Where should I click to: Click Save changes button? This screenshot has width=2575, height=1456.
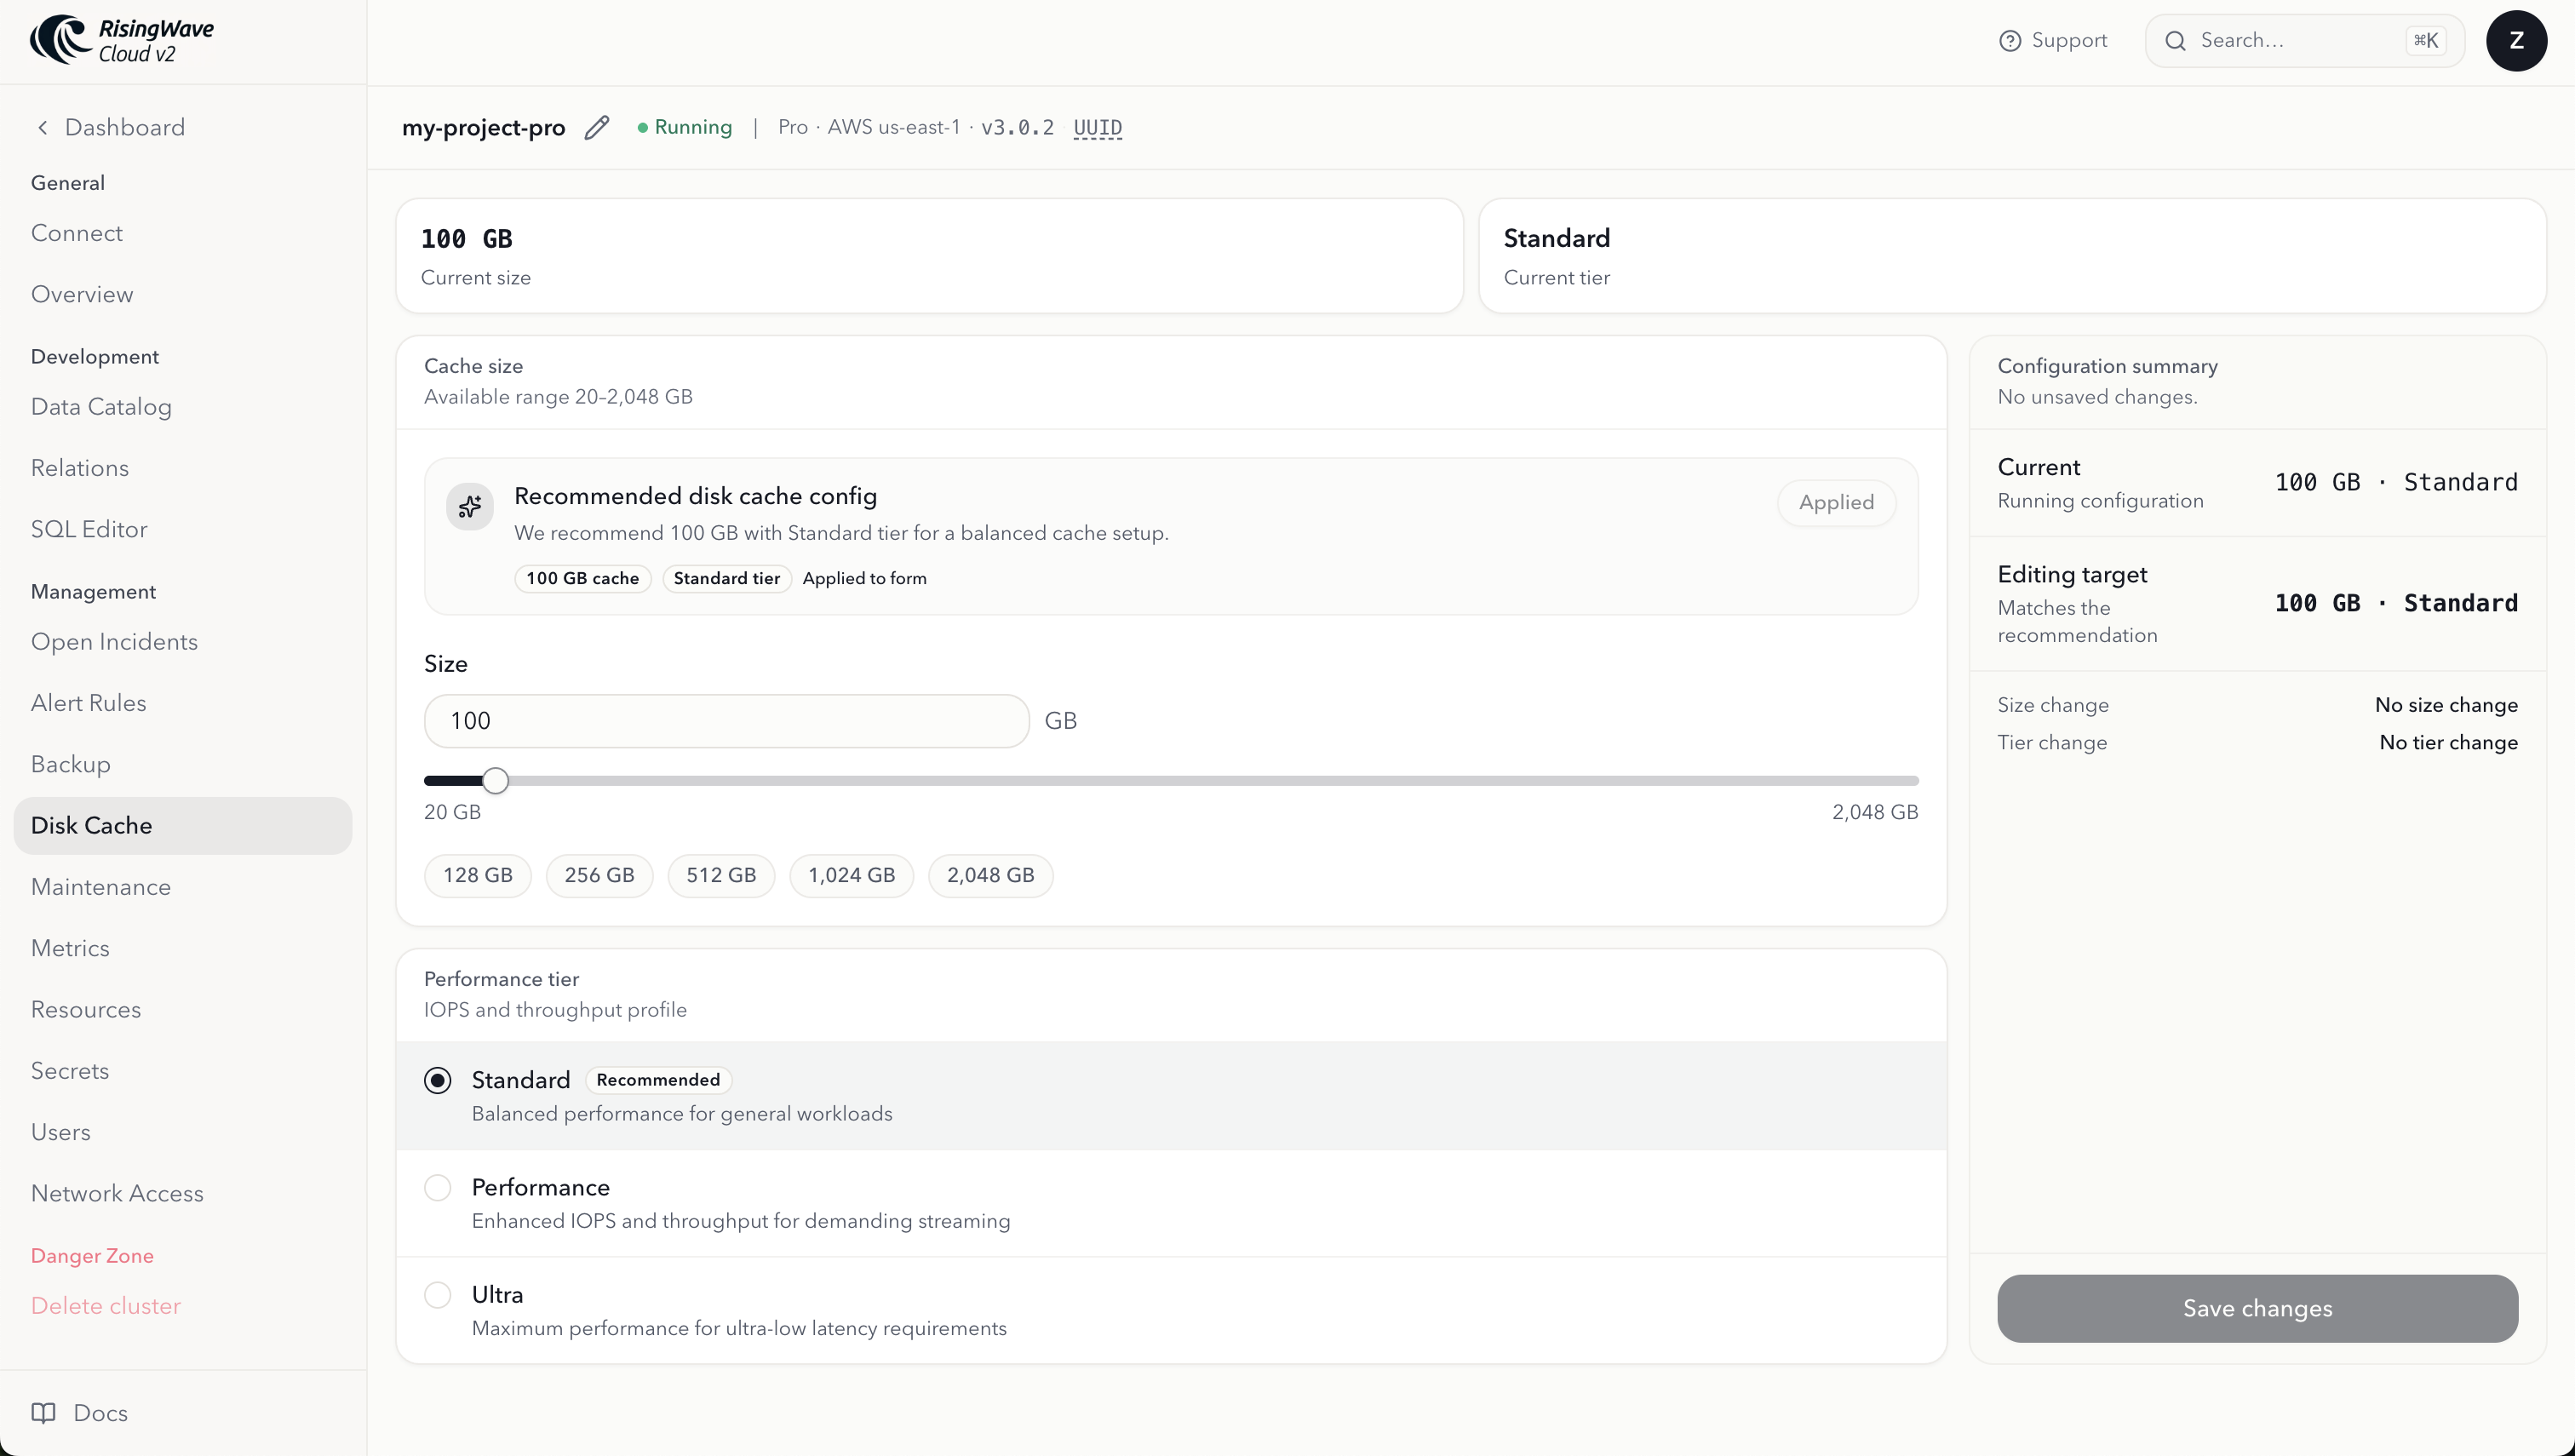(2257, 1308)
